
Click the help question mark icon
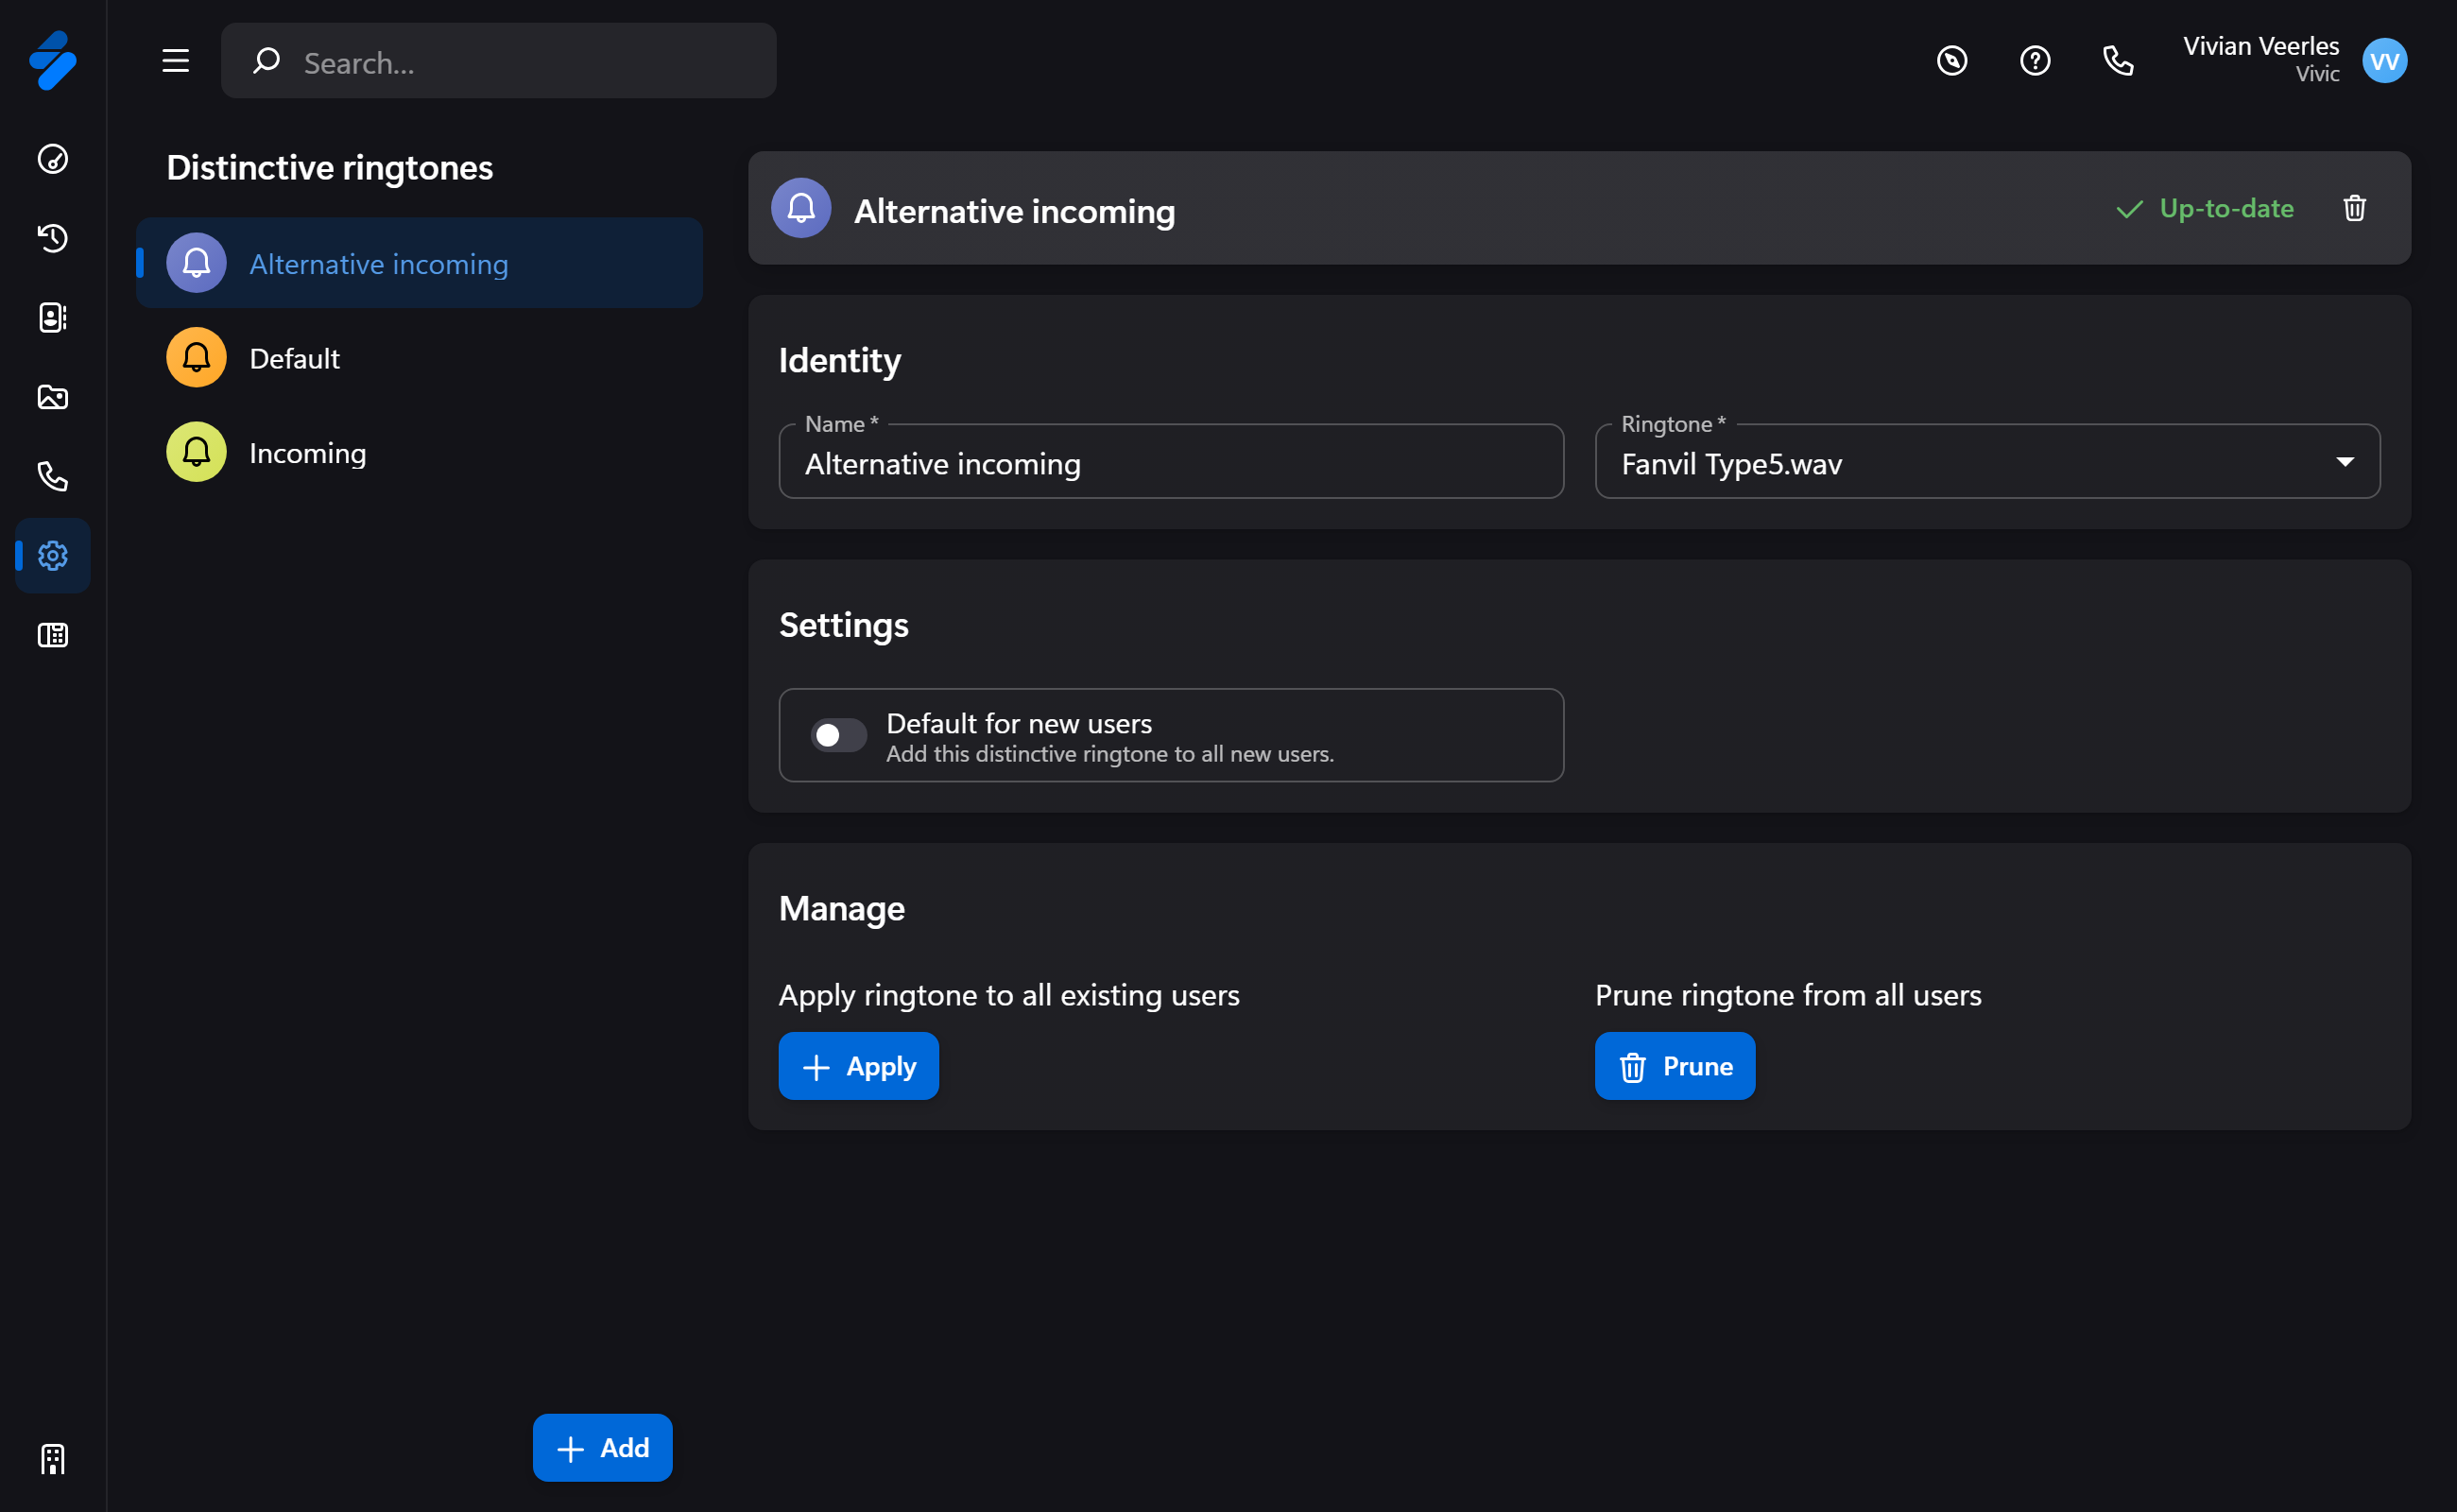tap(2034, 61)
